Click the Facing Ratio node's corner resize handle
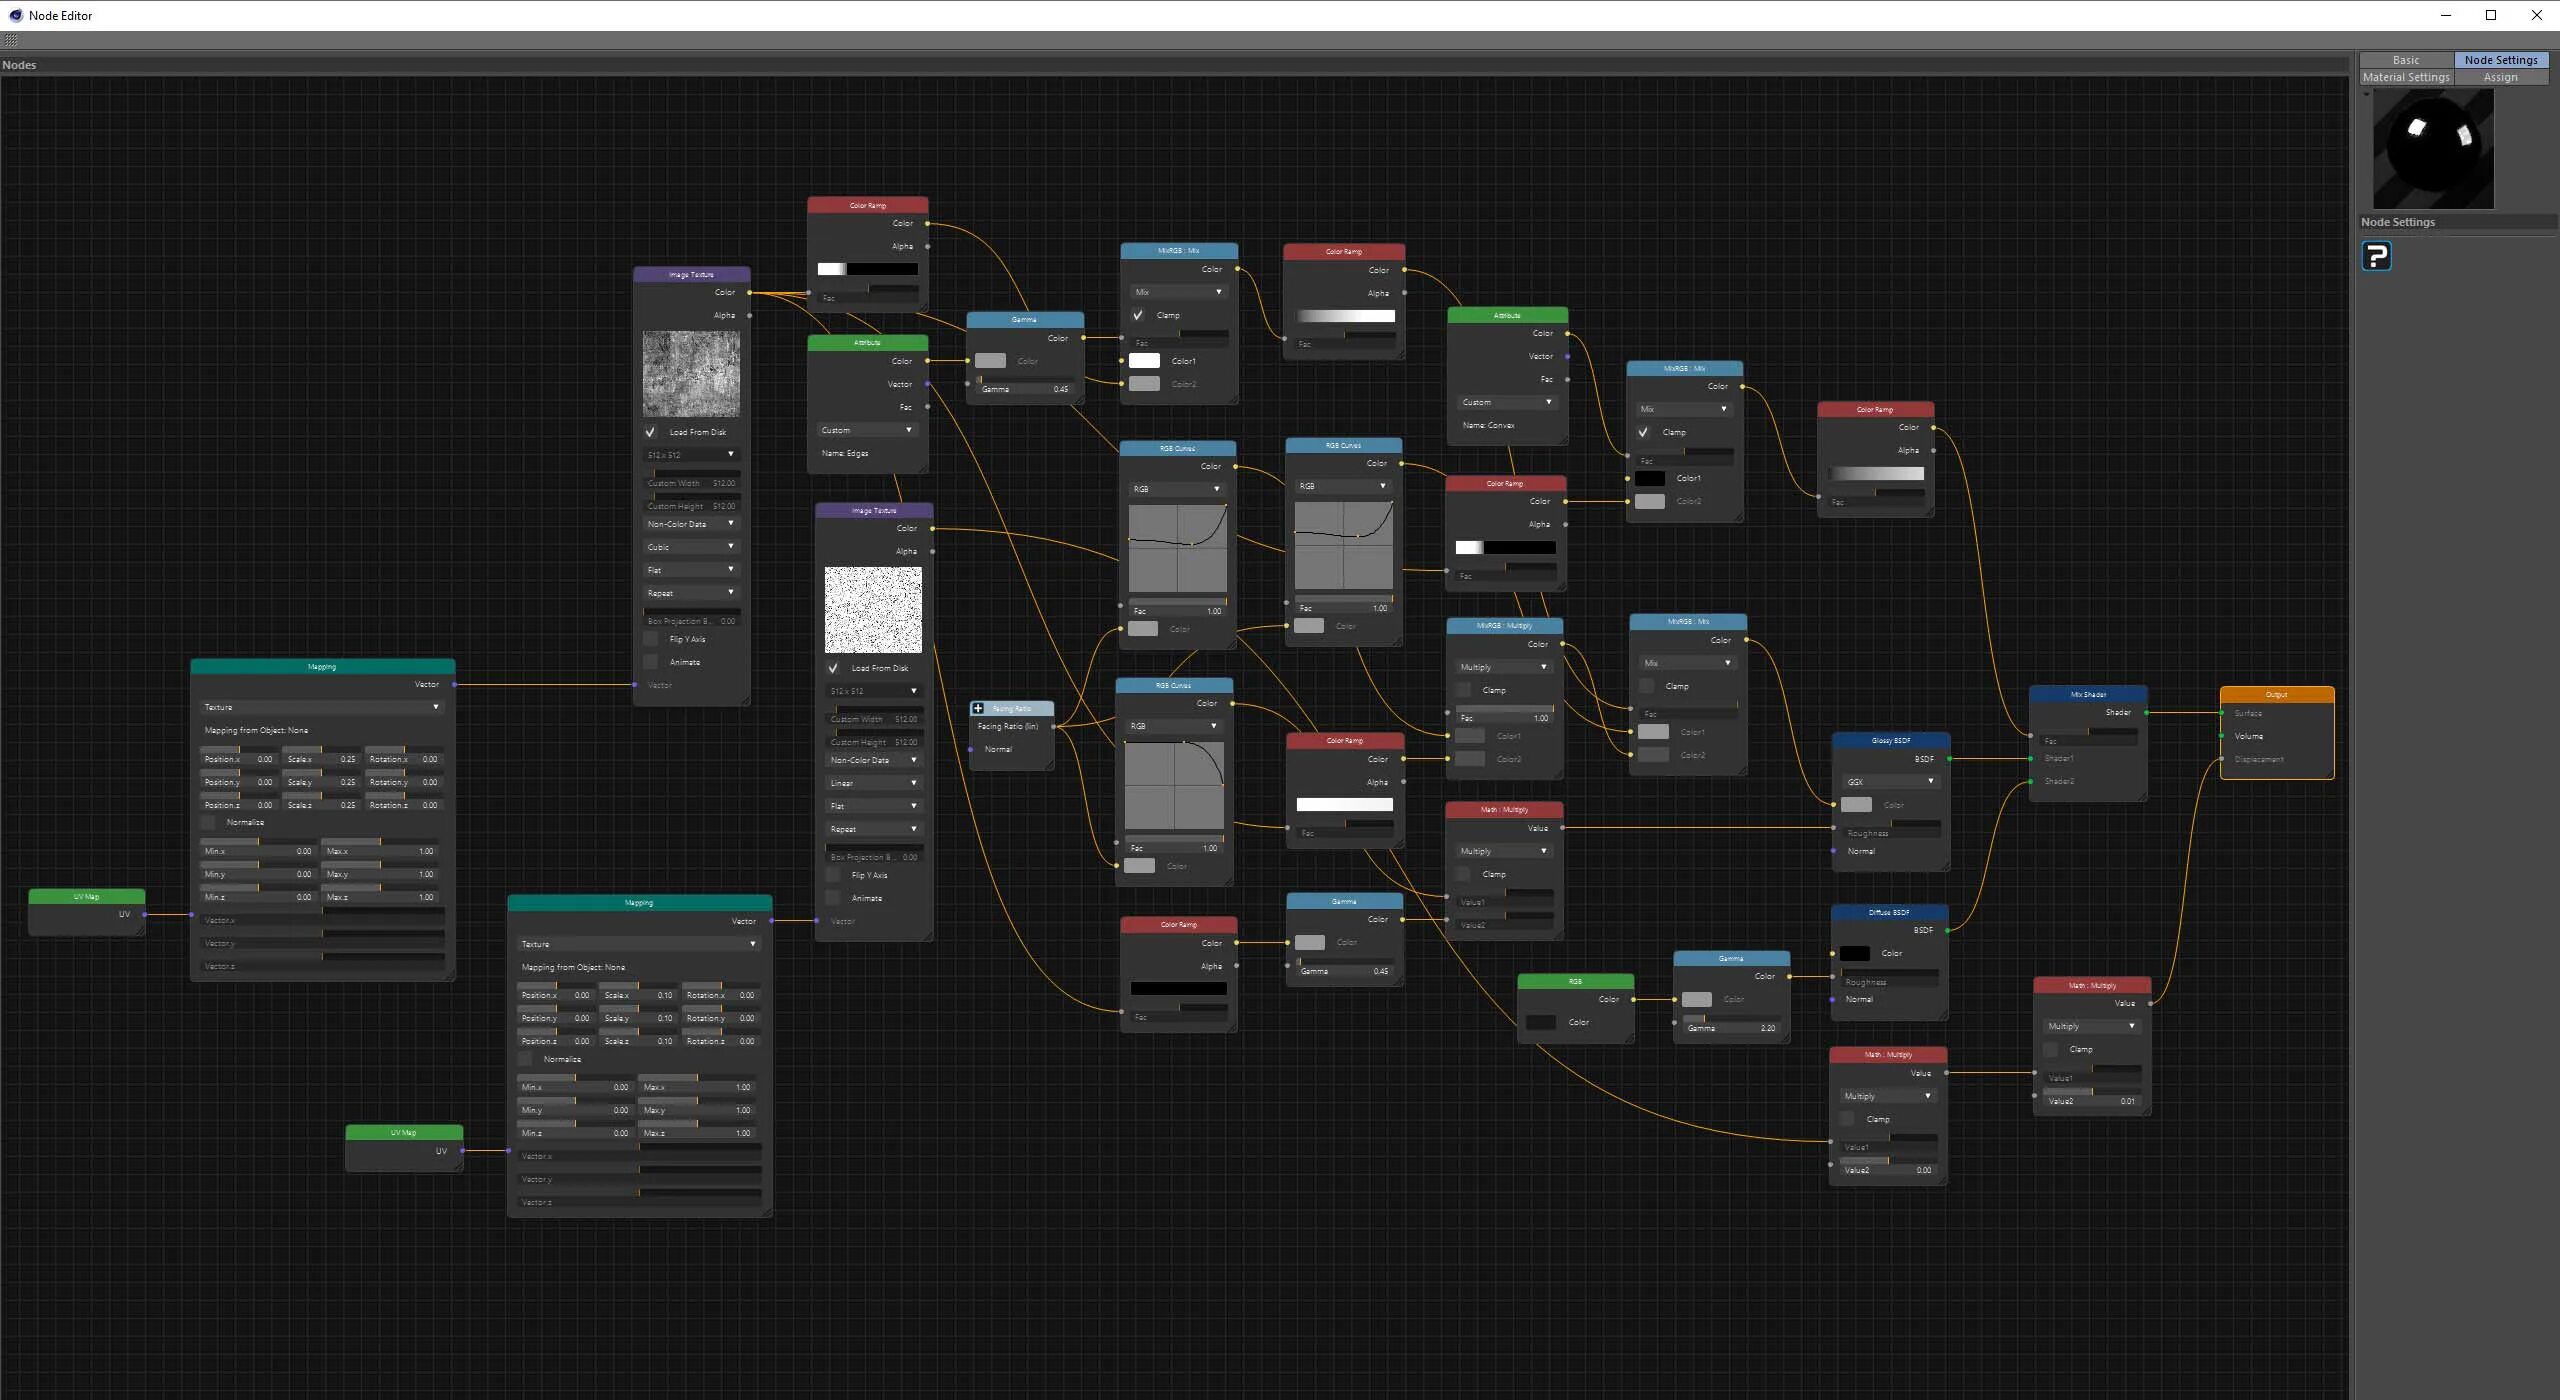This screenshot has height=1400, width=2560. (x=1049, y=765)
